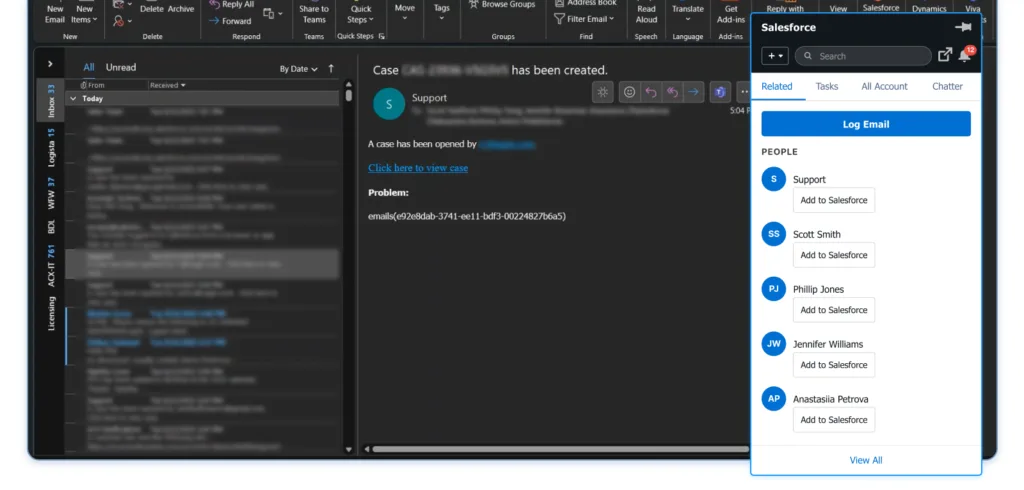Open the WFW folder in sidebar
1024x490 pixels.
(x=51, y=193)
